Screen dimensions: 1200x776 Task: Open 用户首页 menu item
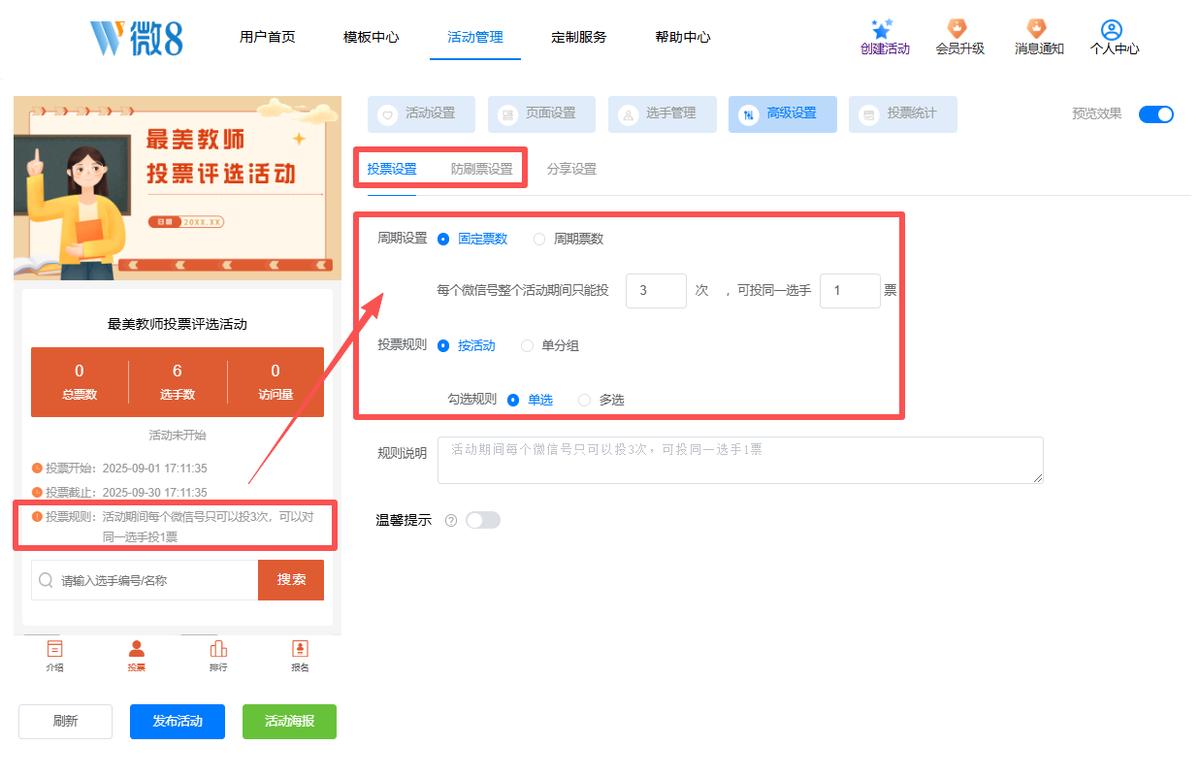tap(267, 37)
